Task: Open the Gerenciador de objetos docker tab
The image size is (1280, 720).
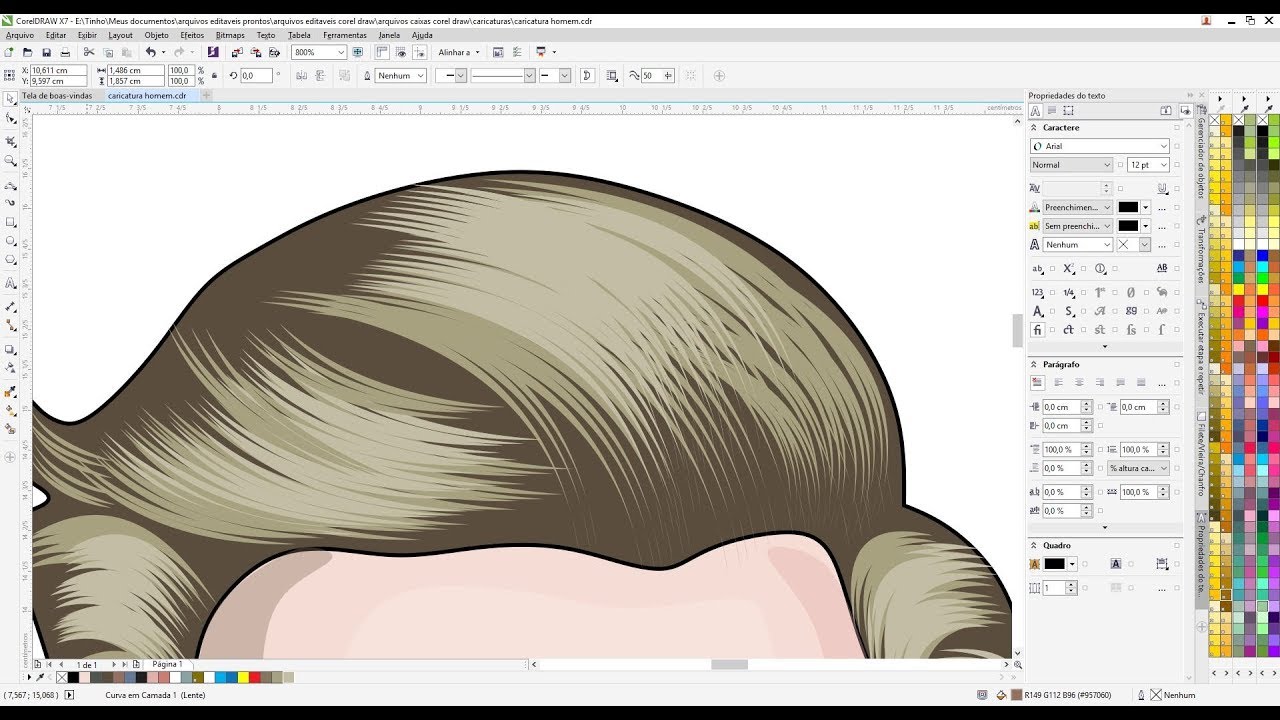Action: tap(1201, 150)
